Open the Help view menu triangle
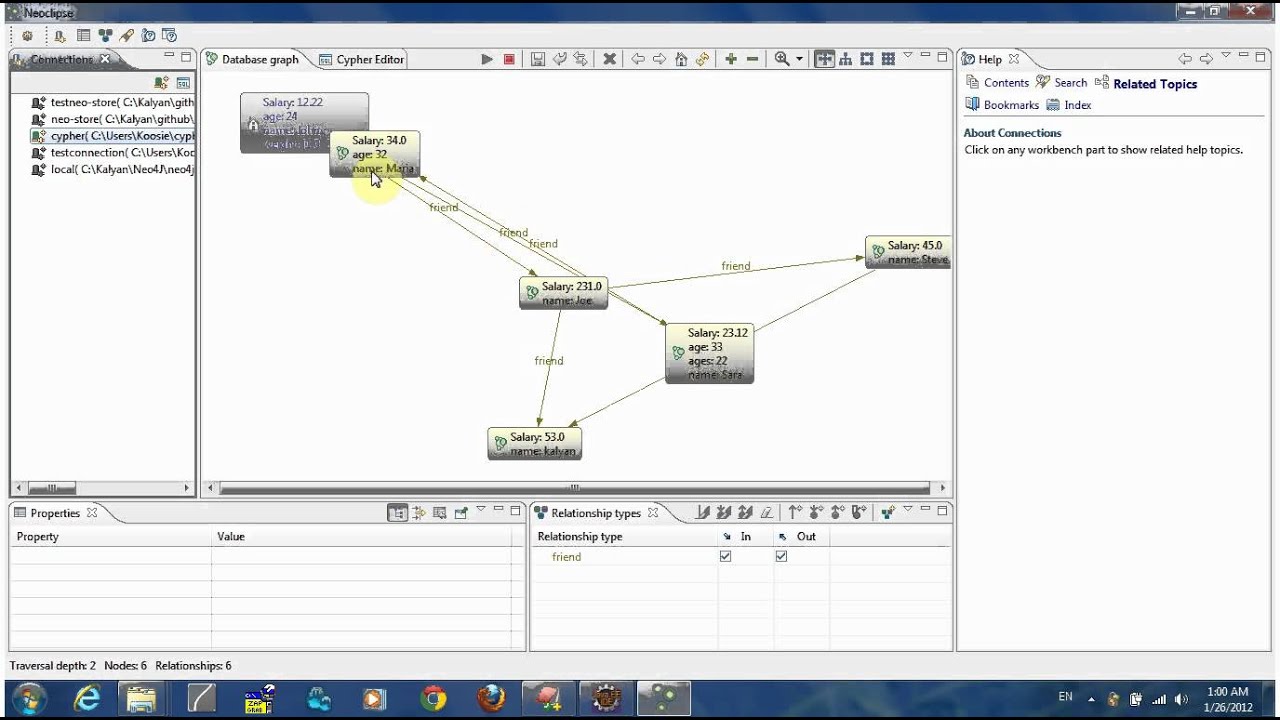 (x=1227, y=55)
